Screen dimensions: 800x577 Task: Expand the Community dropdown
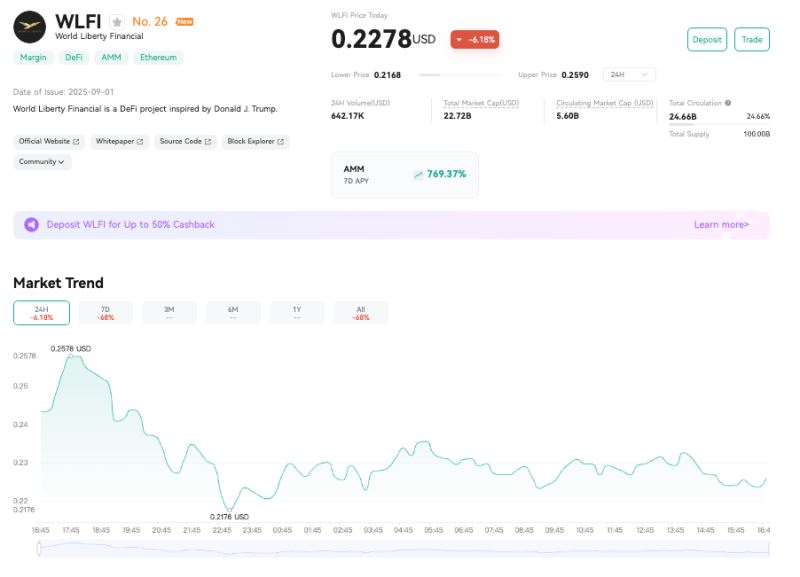coord(42,162)
